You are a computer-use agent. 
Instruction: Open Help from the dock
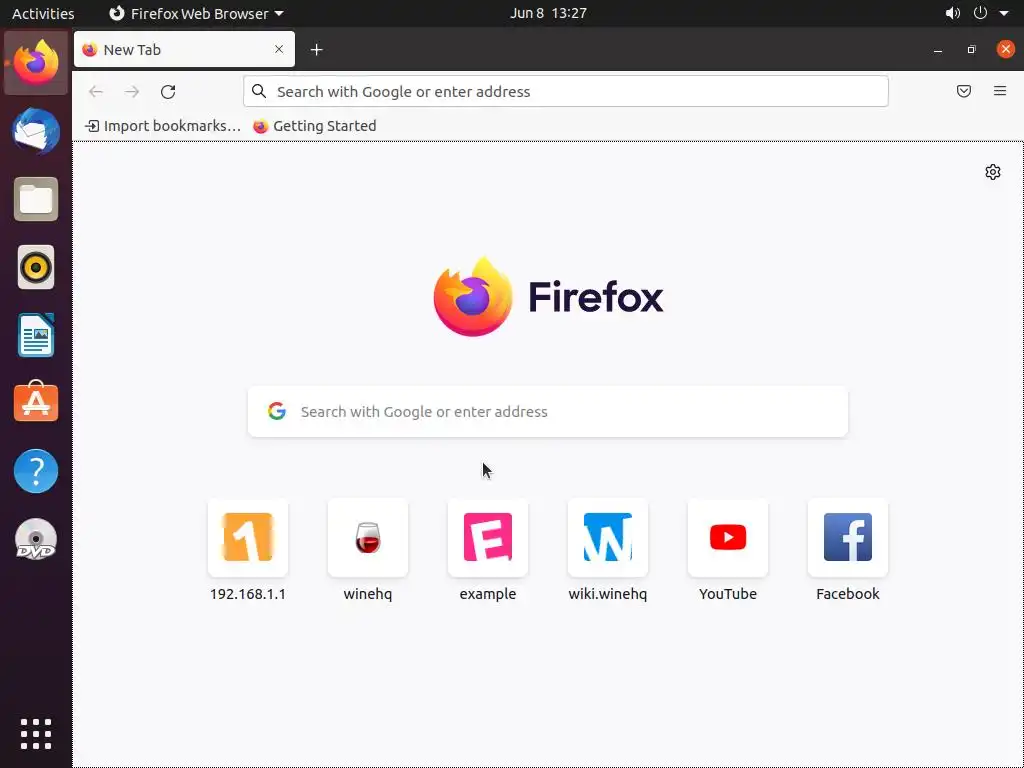36,470
